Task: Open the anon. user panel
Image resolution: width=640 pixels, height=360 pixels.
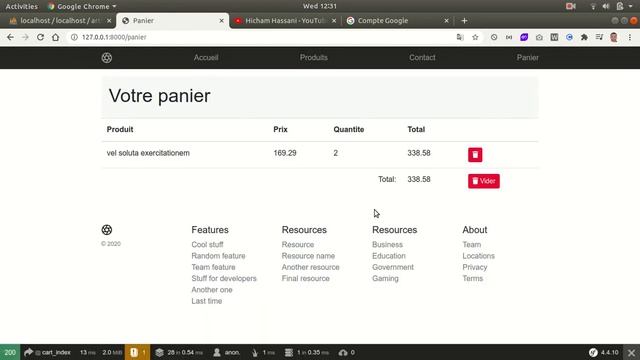Action: tap(227, 352)
